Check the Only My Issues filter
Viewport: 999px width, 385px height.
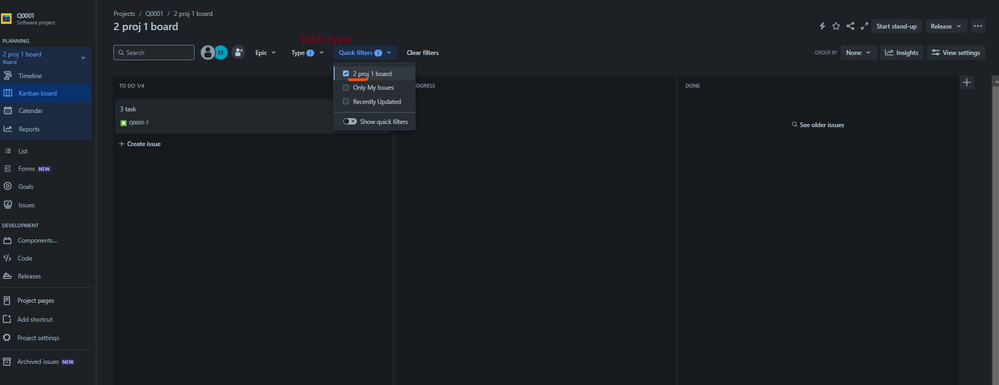click(346, 87)
